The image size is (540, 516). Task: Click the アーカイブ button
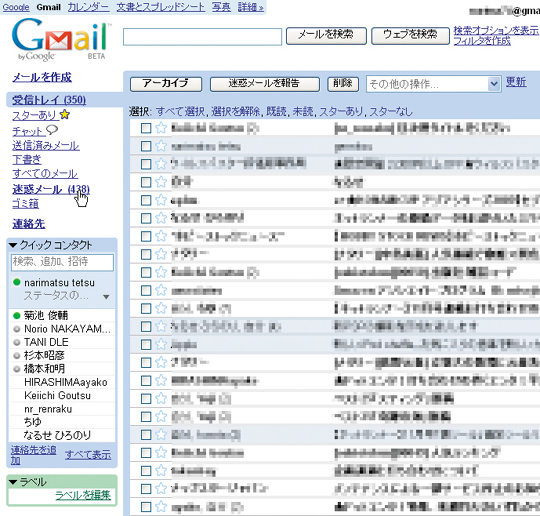[x=166, y=84]
